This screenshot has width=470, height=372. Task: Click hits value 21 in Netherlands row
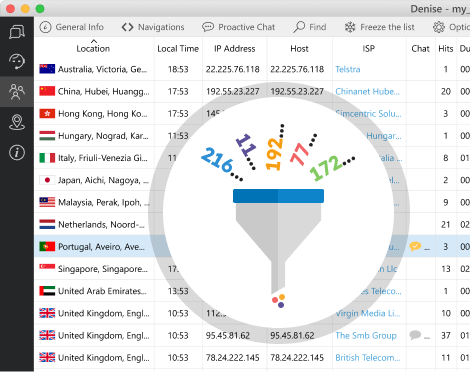pyautogui.click(x=446, y=225)
